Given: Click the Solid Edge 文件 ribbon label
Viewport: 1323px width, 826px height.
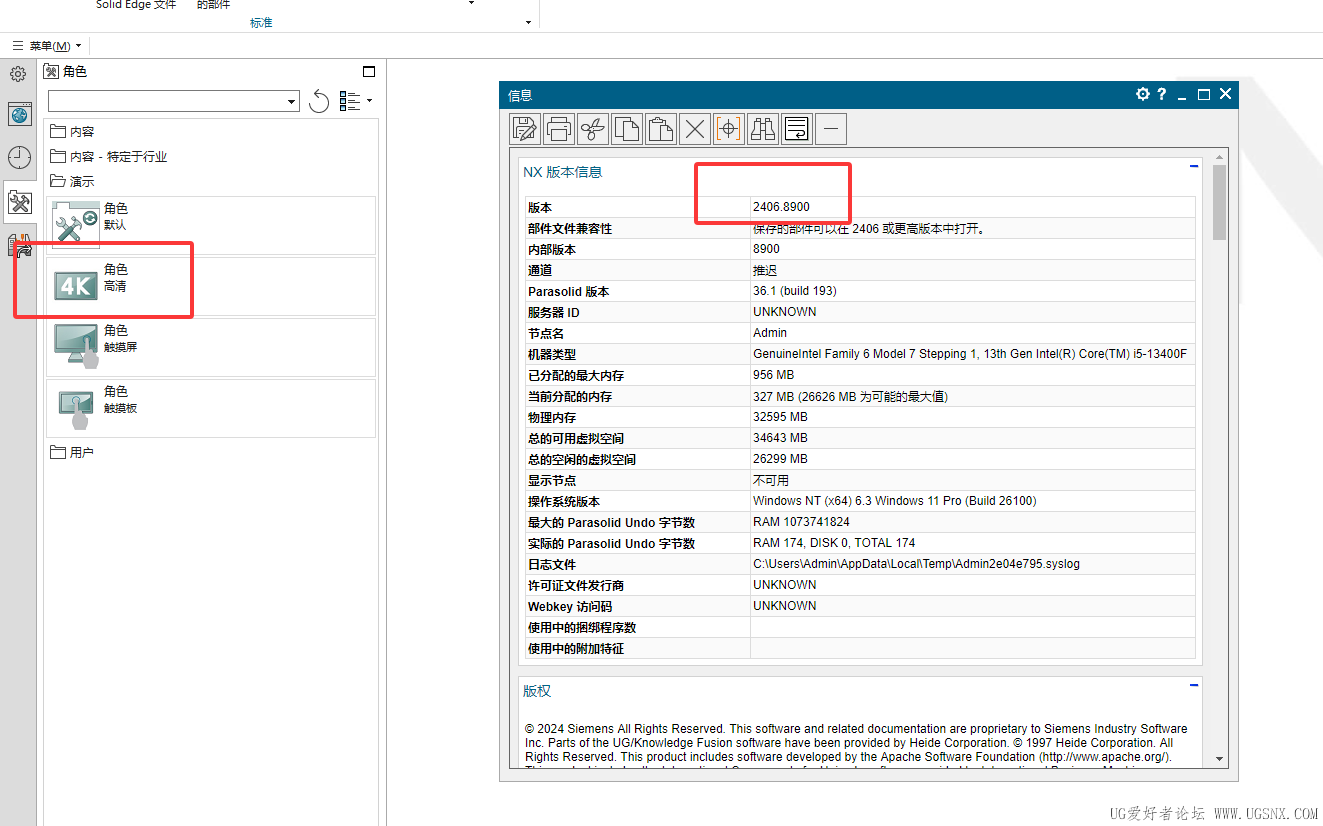Looking at the screenshot, I should (136, 5).
